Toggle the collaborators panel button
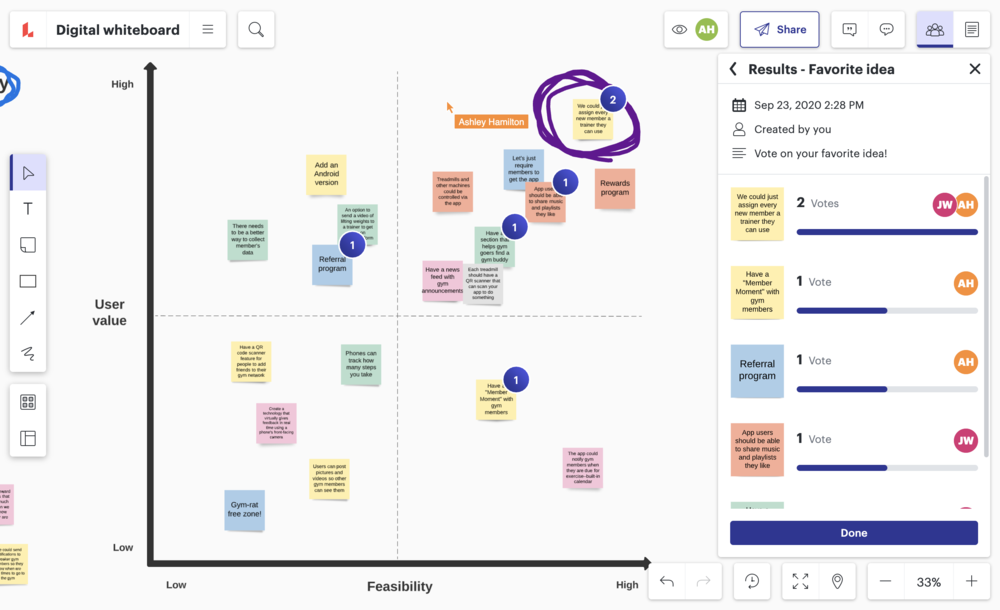Screen dimensions: 1000x610 pos(935,30)
